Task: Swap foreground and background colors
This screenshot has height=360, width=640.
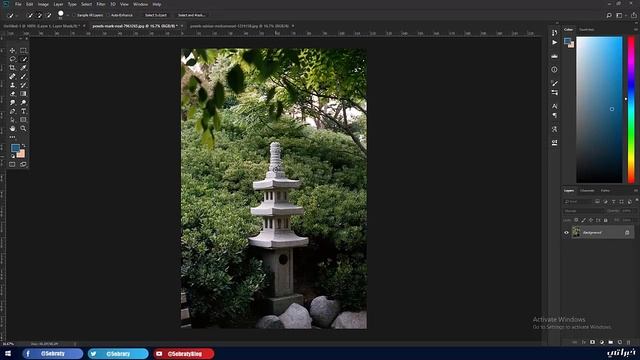Action: (24, 146)
